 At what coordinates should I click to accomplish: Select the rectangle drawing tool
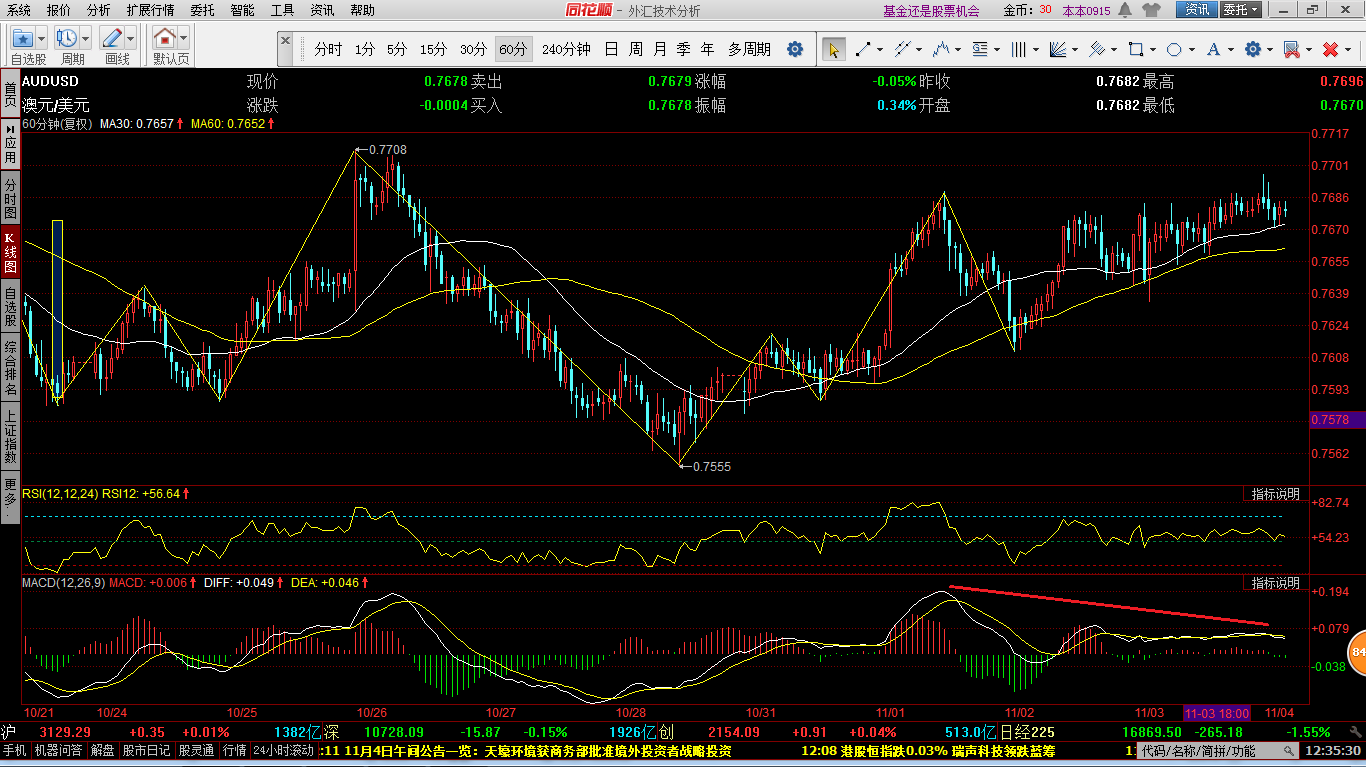tap(1136, 49)
